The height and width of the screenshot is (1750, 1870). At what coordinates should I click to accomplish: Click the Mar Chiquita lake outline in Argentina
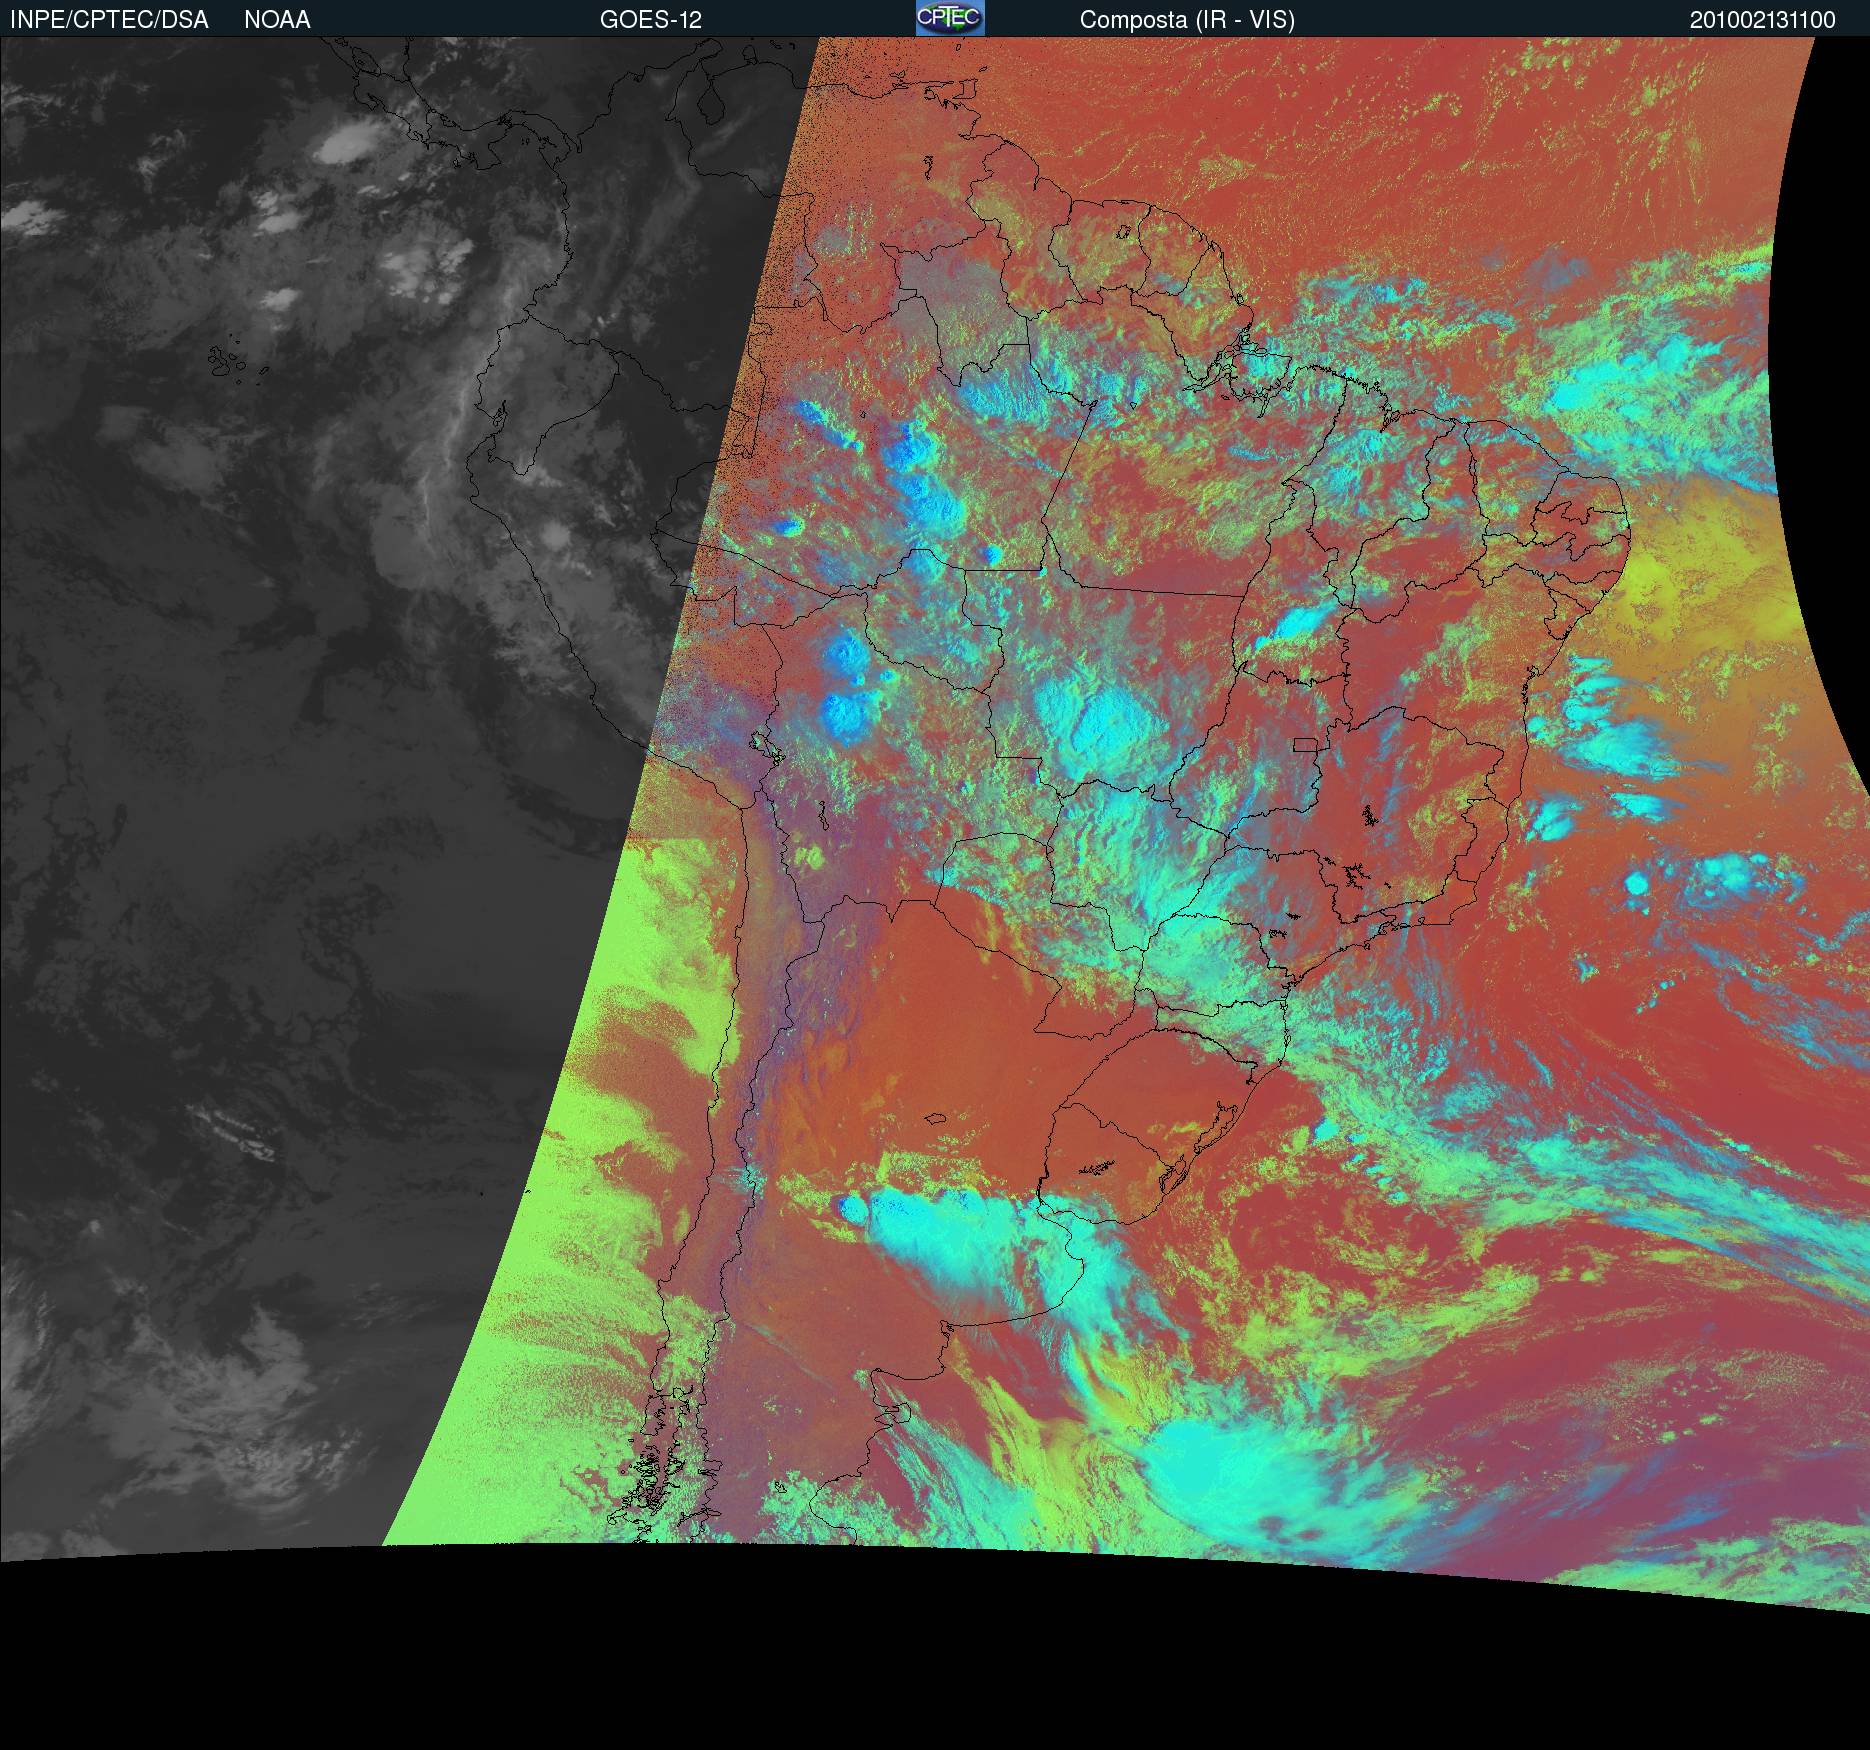[935, 1120]
